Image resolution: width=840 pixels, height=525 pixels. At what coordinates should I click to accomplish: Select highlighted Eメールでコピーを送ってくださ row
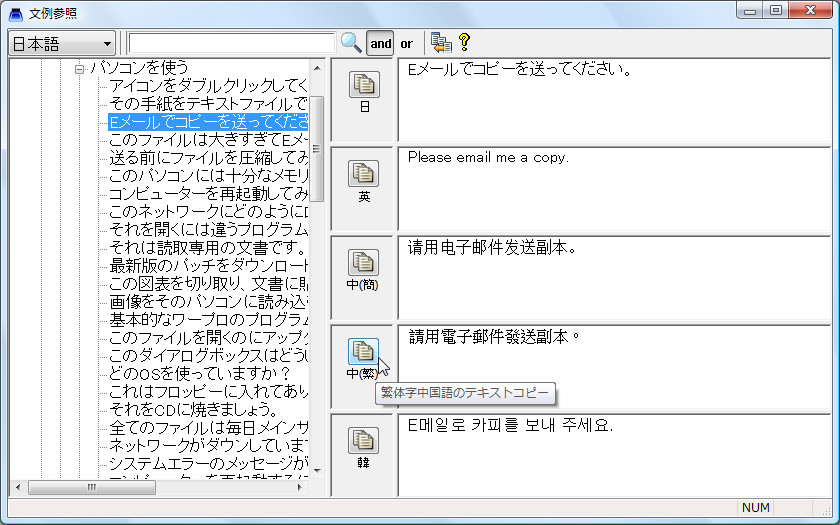coord(208,122)
